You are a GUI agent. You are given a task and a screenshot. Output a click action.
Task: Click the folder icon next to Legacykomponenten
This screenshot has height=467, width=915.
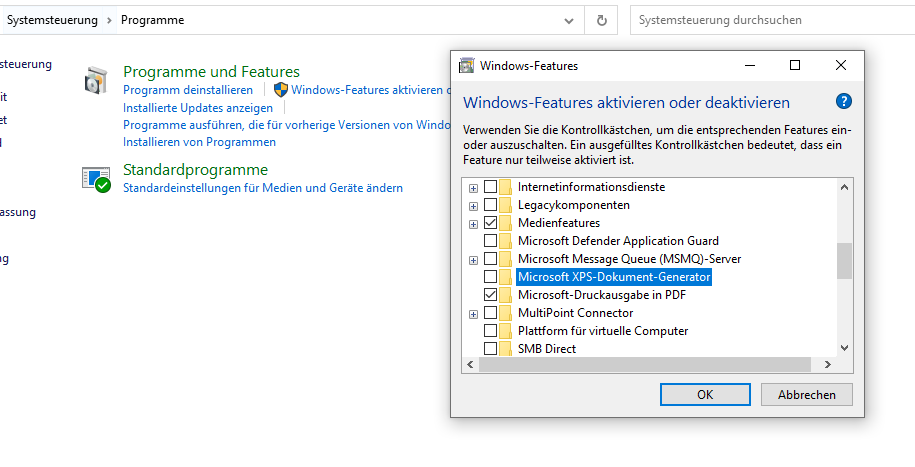[x=505, y=205]
